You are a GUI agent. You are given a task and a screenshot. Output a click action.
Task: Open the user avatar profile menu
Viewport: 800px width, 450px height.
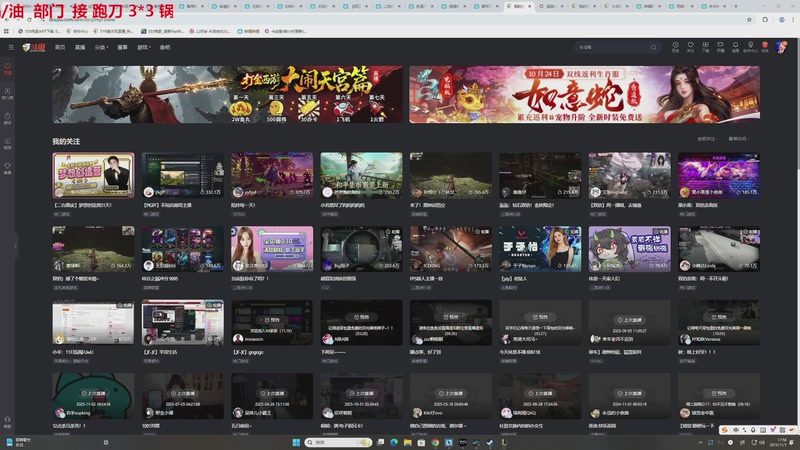point(781,47)
